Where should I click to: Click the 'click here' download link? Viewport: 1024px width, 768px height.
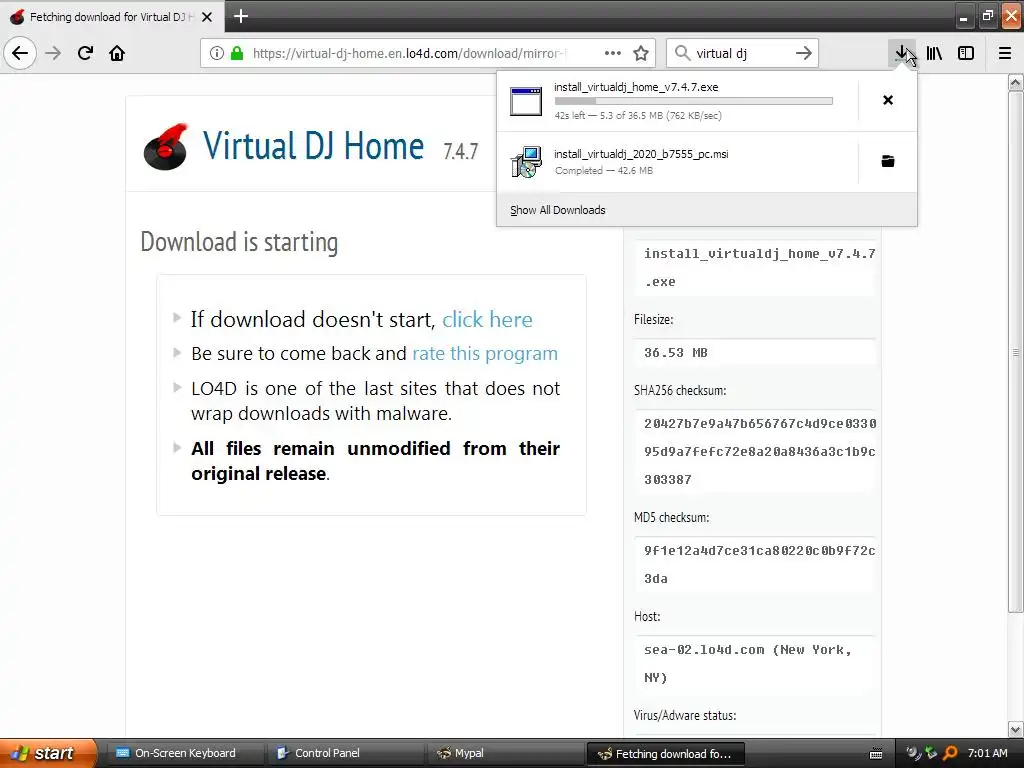coord(487,319)
